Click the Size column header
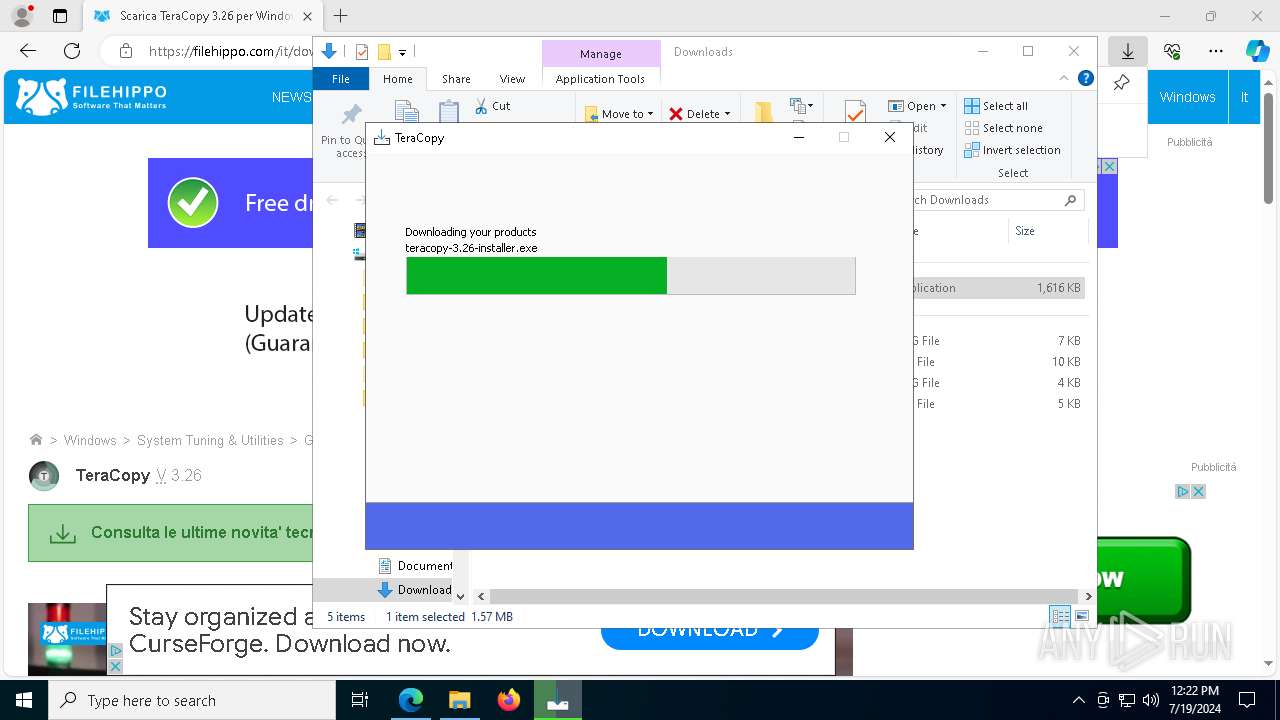Screen dimensions: 1280x720 (1047, 231)
